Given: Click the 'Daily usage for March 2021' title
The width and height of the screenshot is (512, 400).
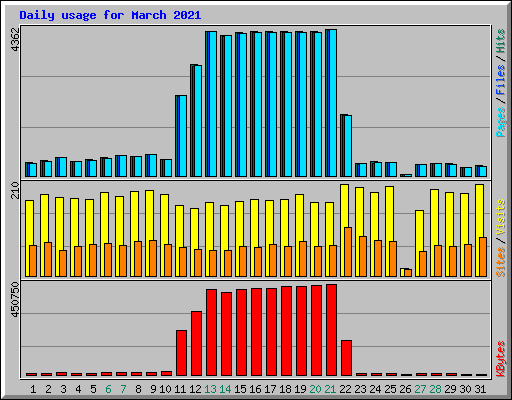Looking at the screenshot, I should pos(110,15).
